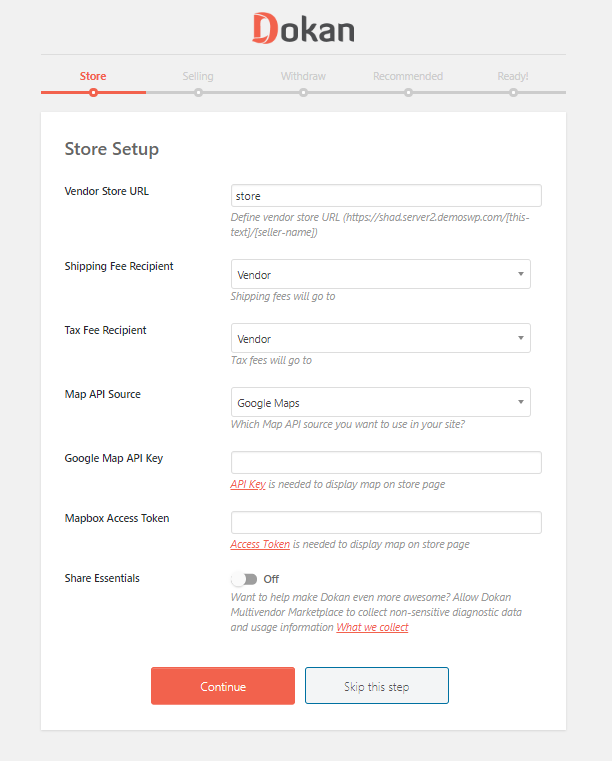
Task: Focus the Mapbox Access Token field
Action: (386, 523)
